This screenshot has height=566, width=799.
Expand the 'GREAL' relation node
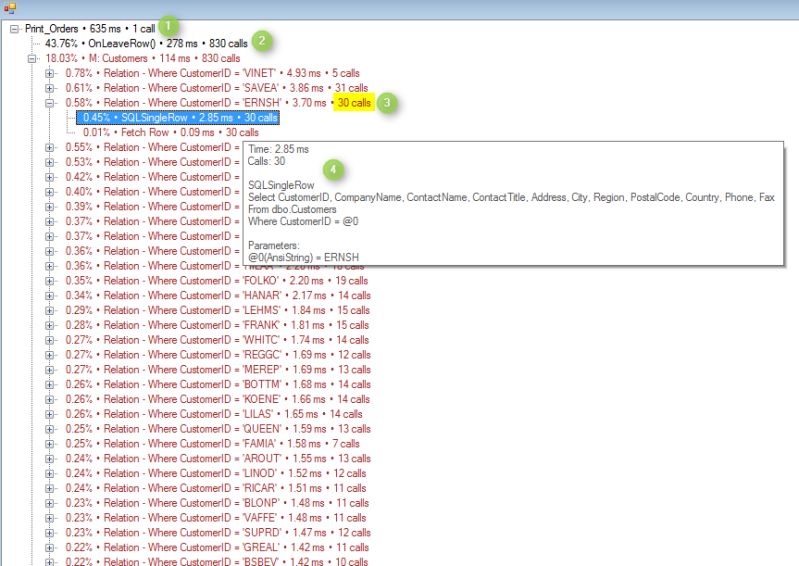pos(49,548)
